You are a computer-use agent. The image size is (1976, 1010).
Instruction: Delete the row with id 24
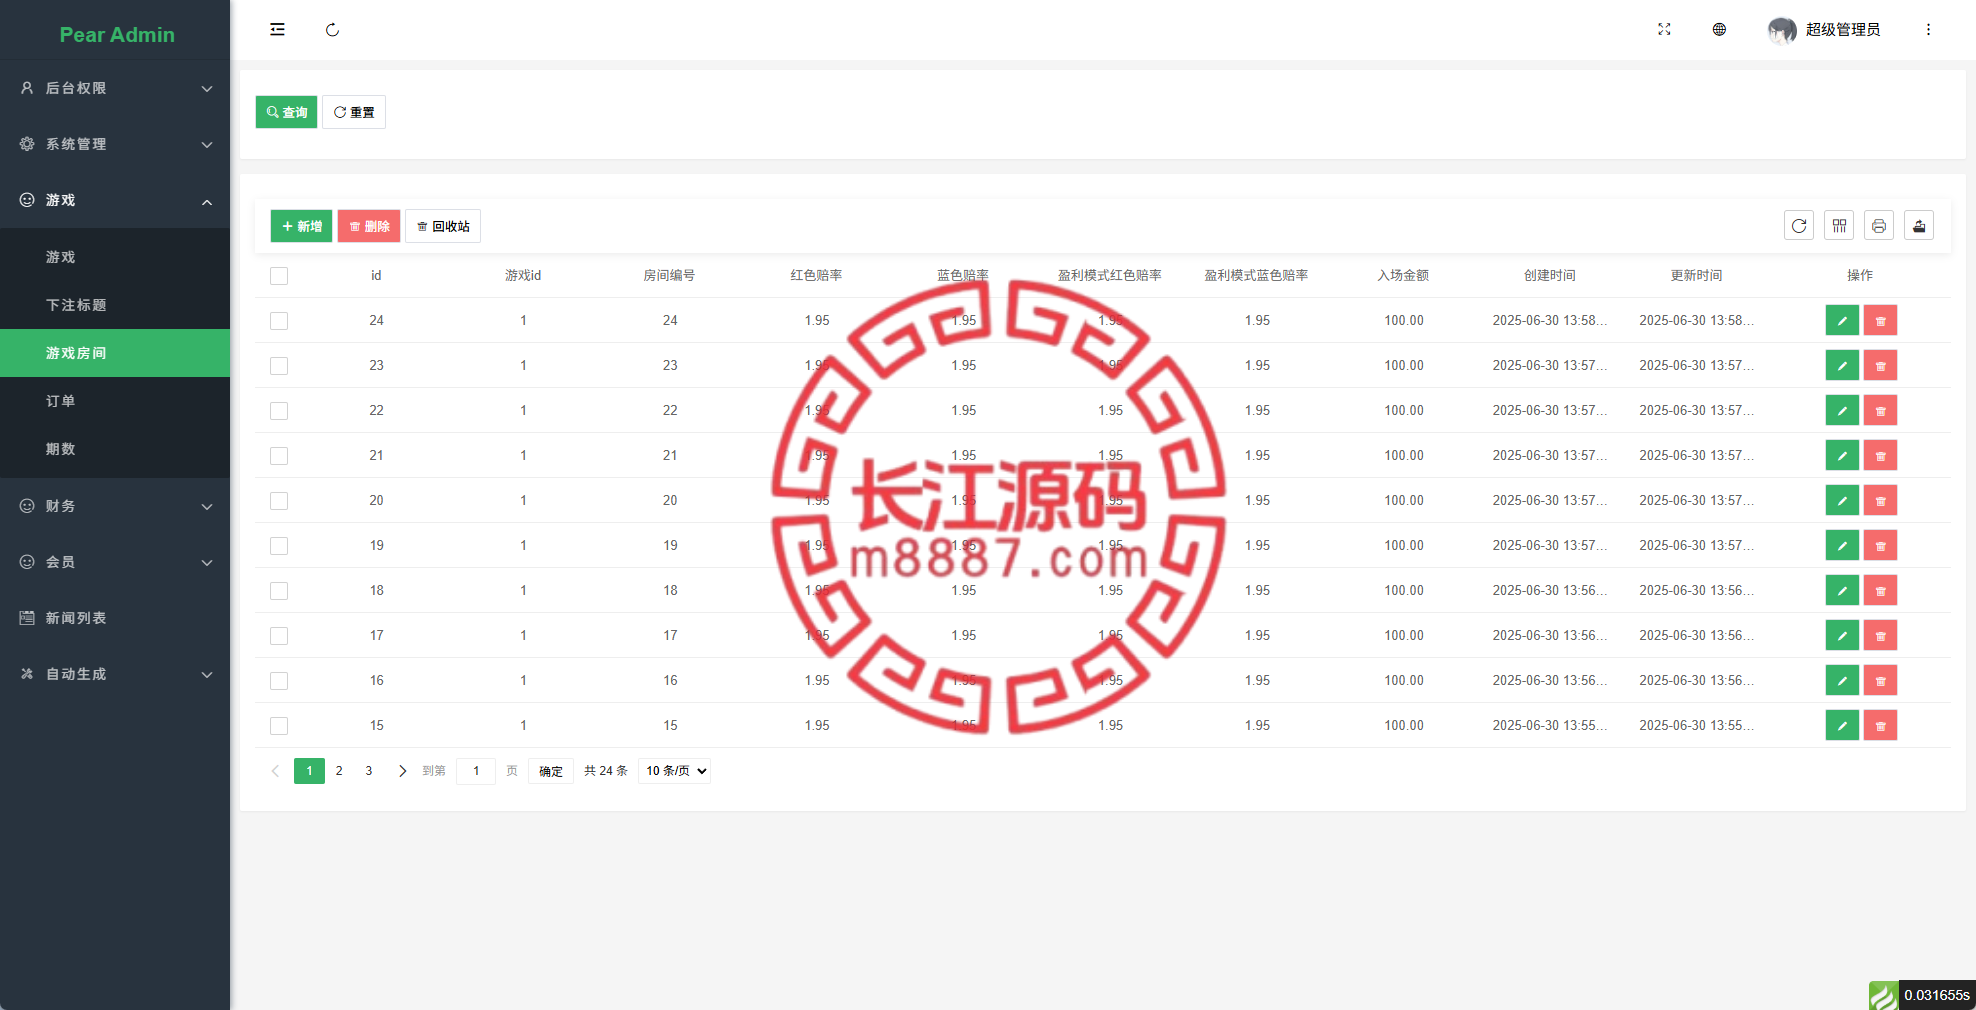pyautogui.click(x=1880, y=321)
